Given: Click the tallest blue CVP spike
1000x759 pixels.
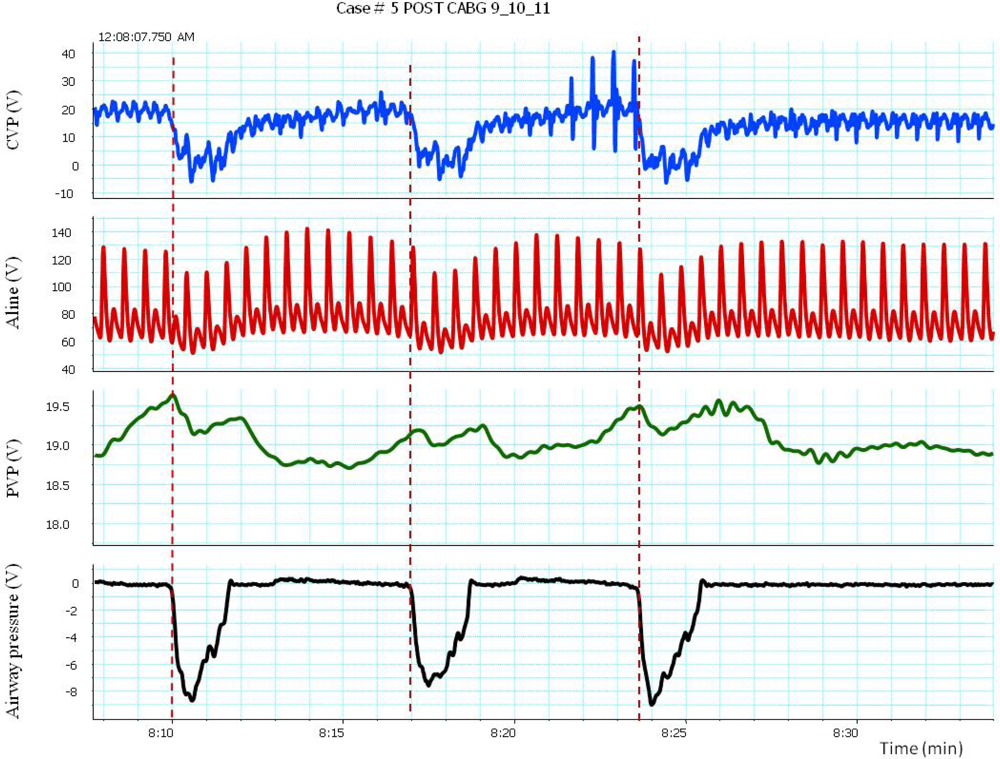Looking at the screenshot, I should (x=613, y=53).
